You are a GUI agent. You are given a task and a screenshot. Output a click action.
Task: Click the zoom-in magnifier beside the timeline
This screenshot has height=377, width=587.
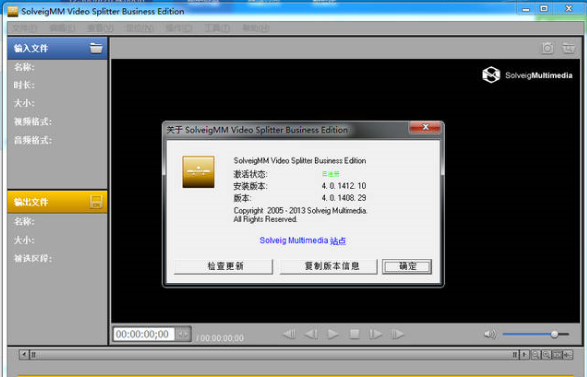click(x=535, y=354)
